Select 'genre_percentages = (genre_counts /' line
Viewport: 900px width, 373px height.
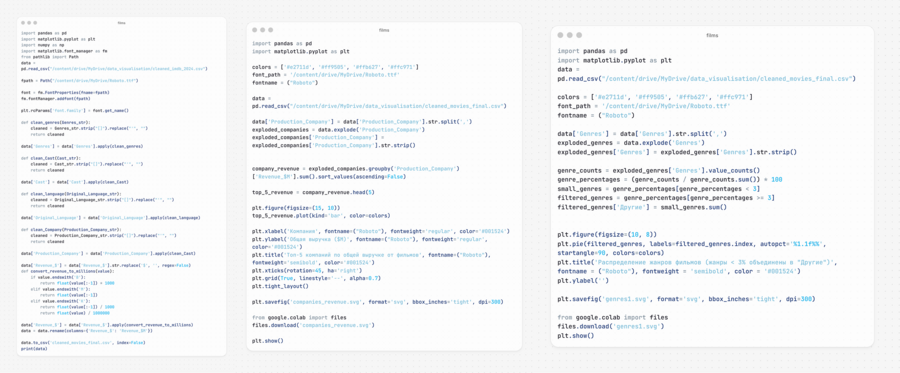click(x=670, y=180)
